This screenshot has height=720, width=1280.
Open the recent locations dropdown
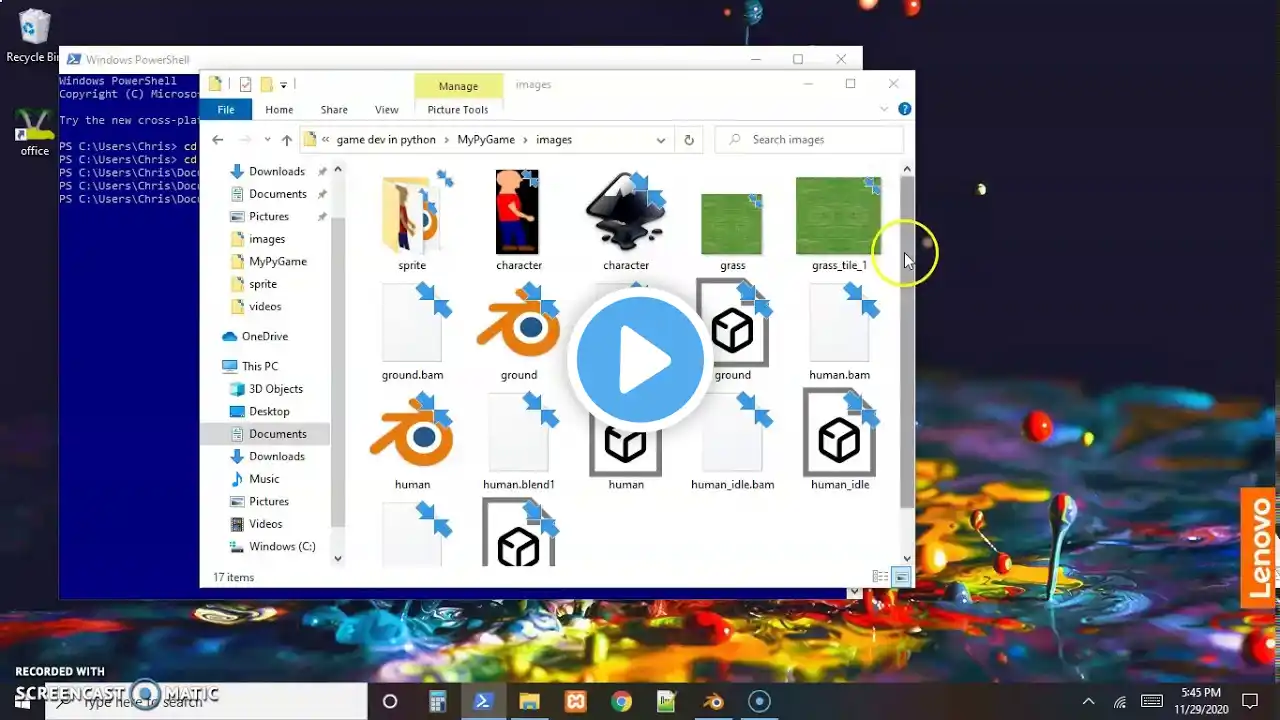click(267, 140)
